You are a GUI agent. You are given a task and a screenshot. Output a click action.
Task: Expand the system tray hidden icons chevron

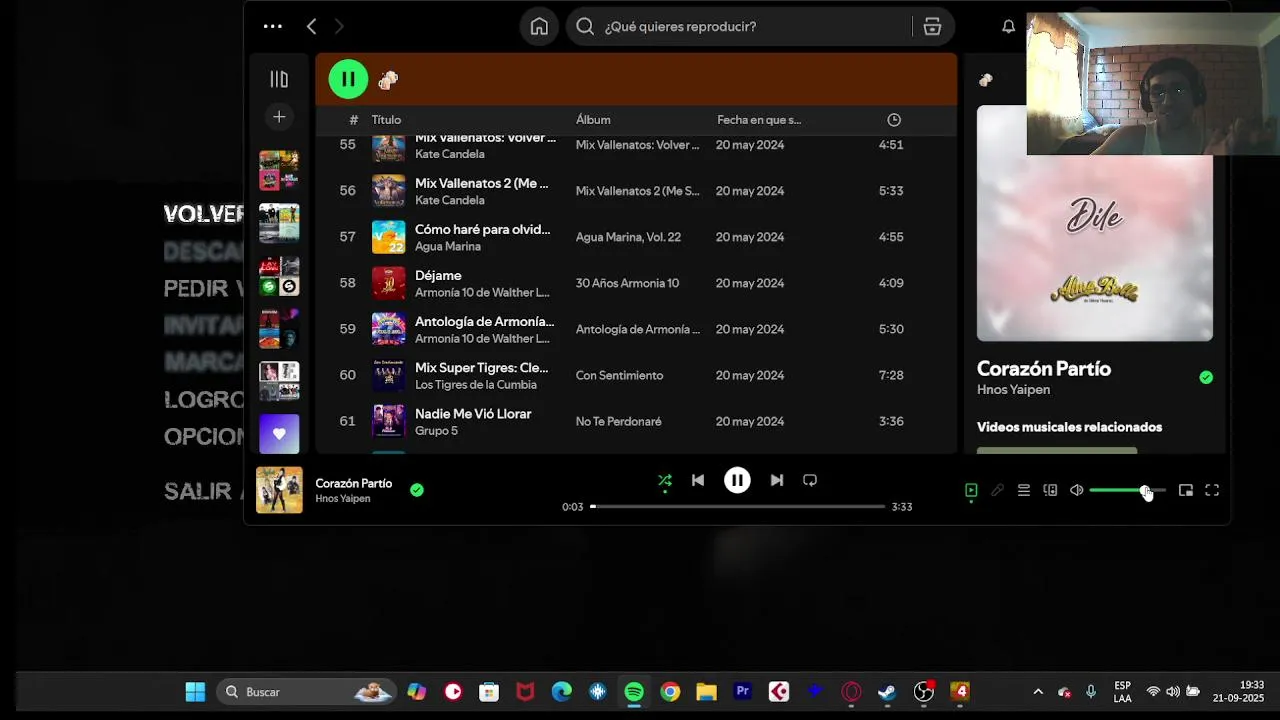pos(1038,692)
